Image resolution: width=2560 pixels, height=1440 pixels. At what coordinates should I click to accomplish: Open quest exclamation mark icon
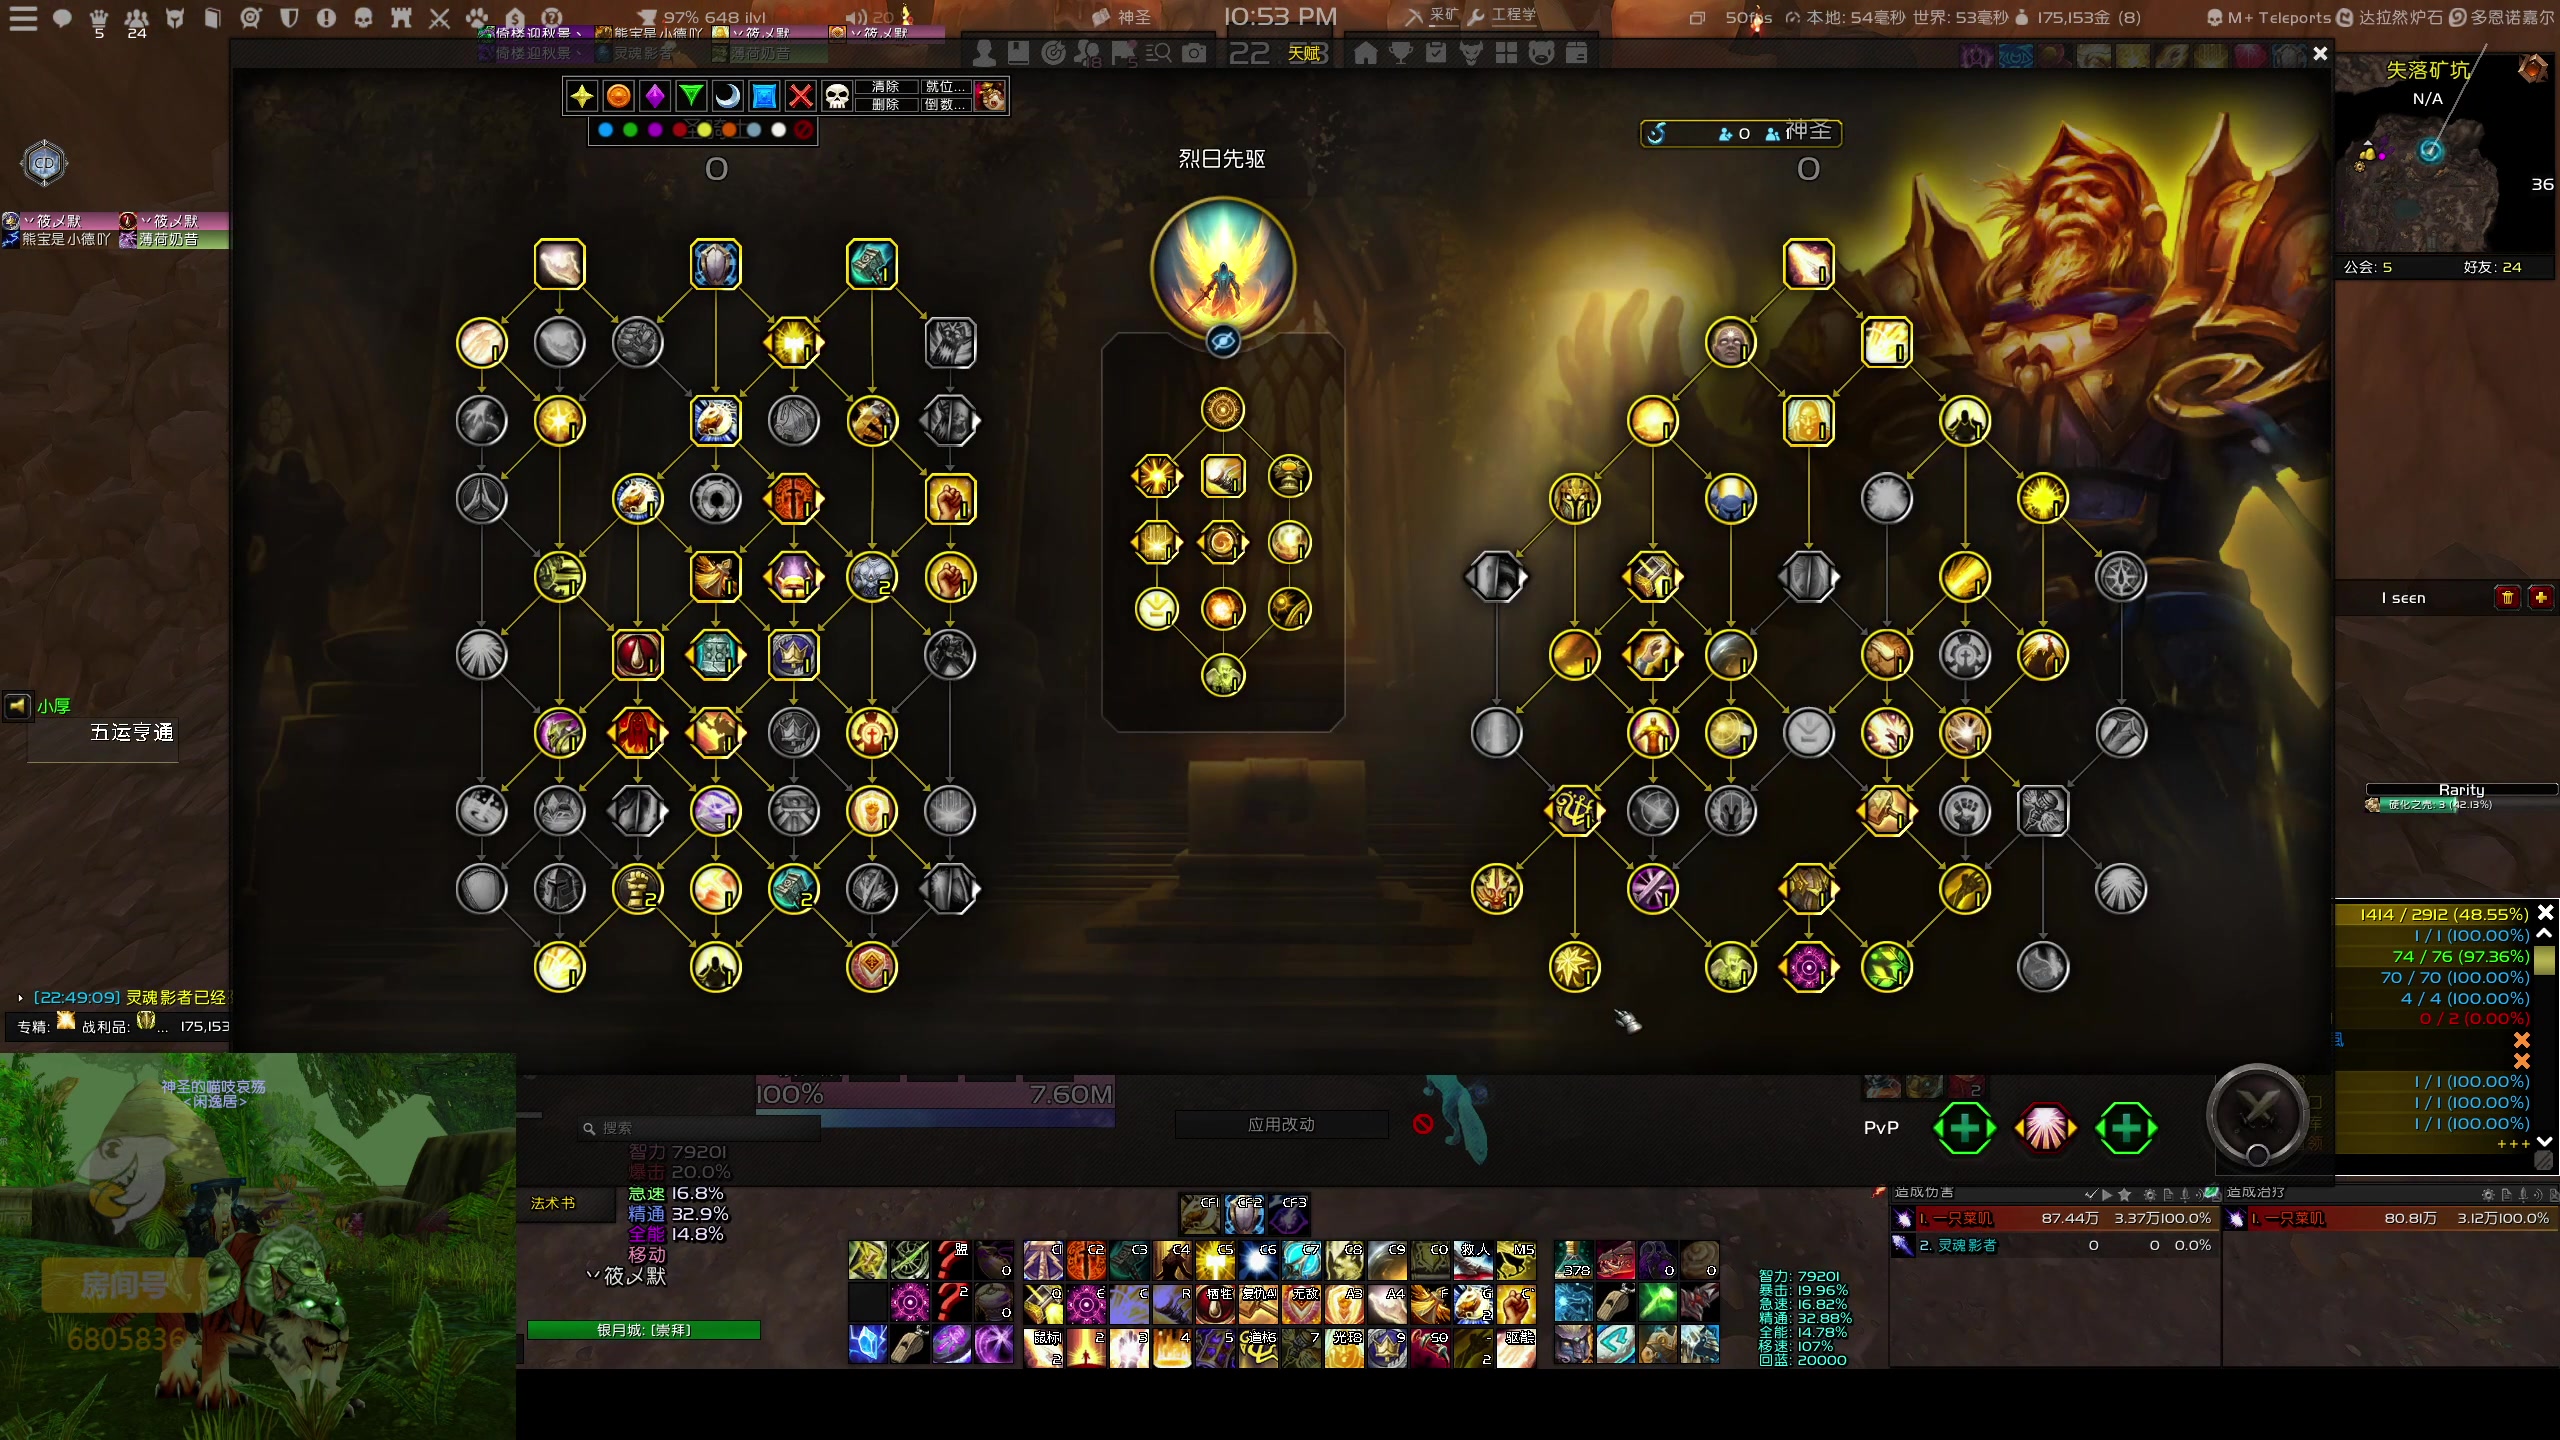point(326,18)
